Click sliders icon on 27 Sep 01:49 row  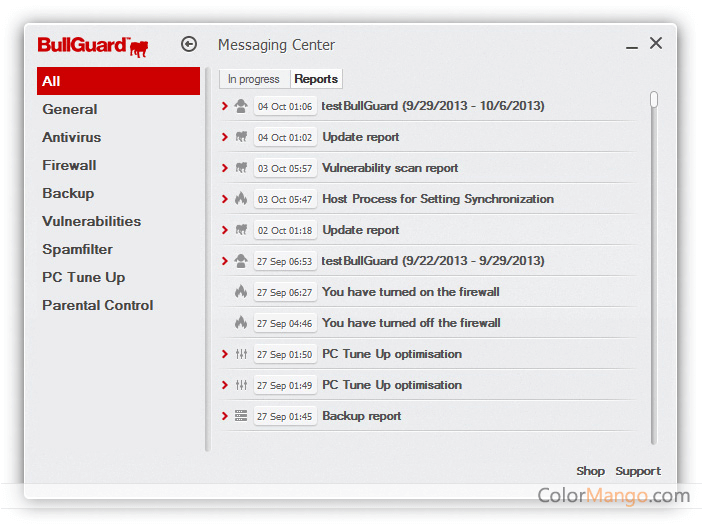241,385
